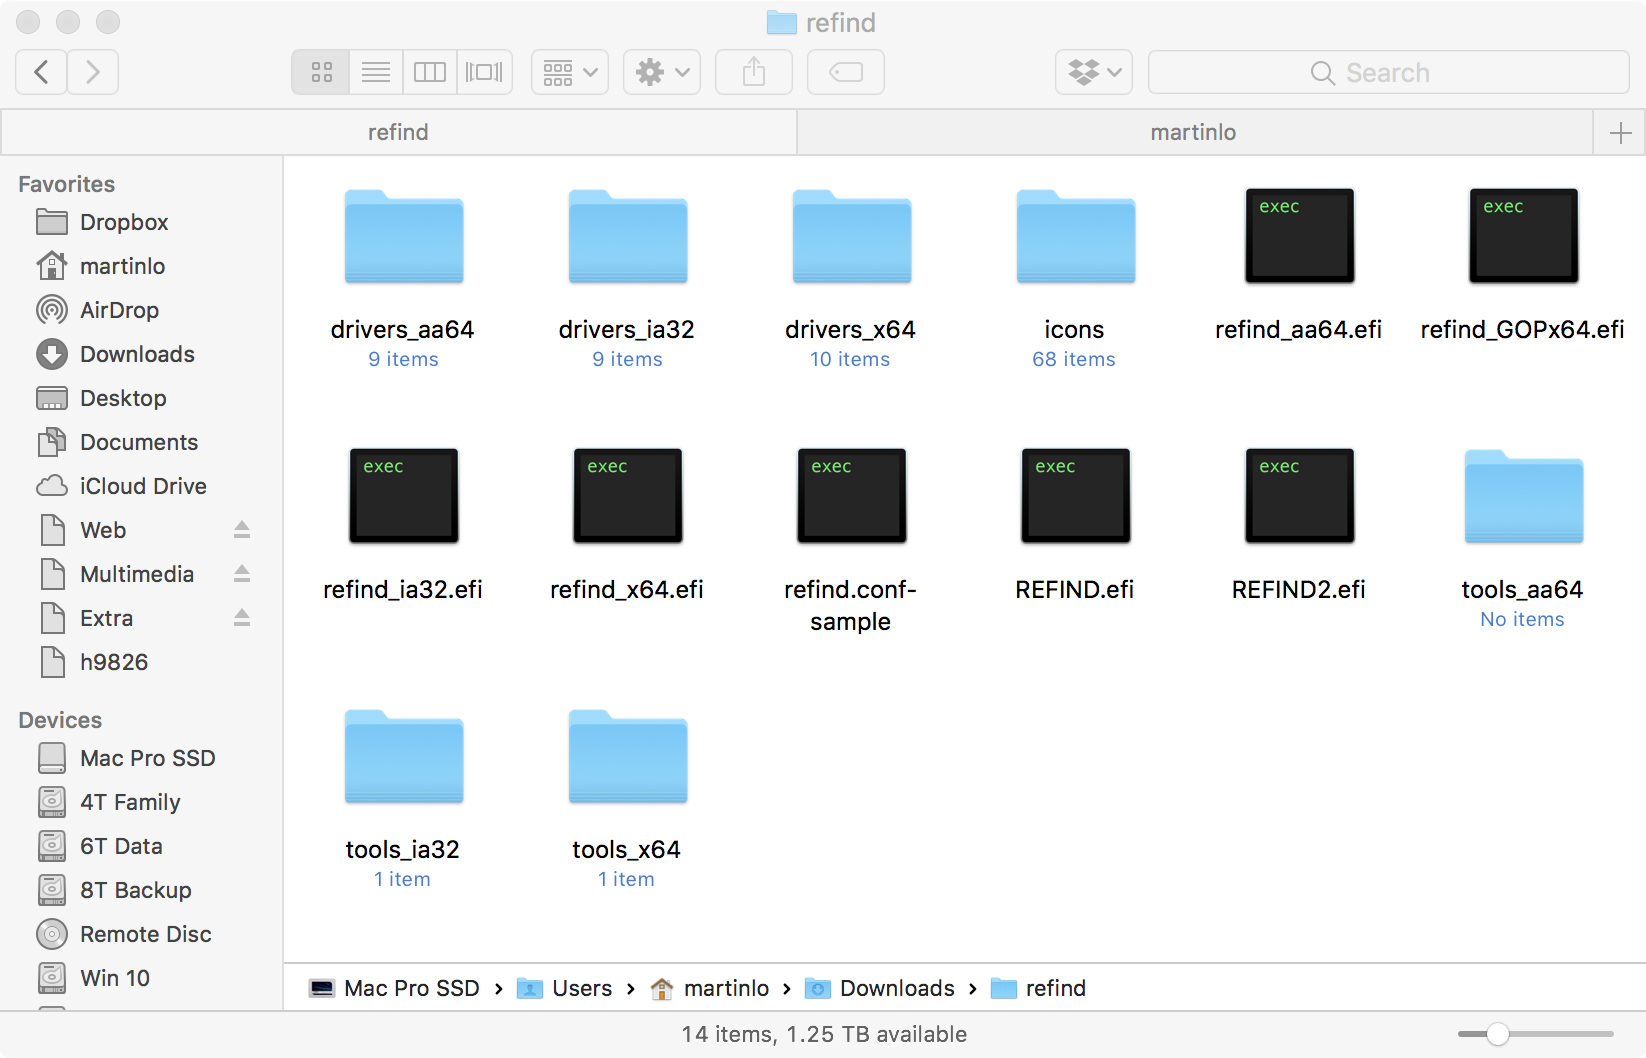The height and width of the screenshot is (1058, 1646).
Task: Select the 6T Data drive
Action: click(x=121, y=846)
